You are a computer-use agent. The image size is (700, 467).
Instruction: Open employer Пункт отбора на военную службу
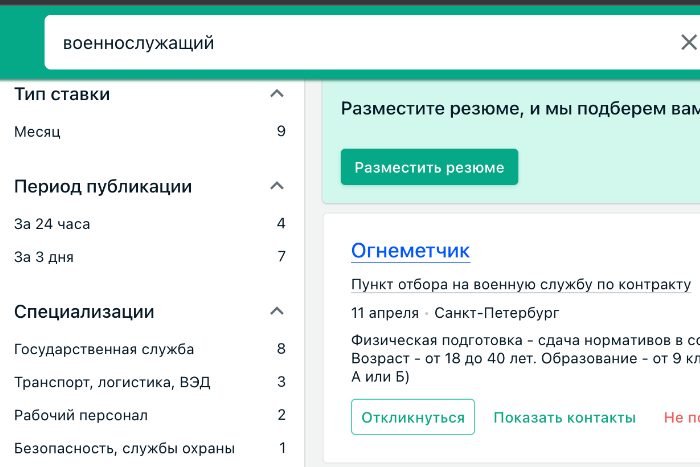[520, 284]
